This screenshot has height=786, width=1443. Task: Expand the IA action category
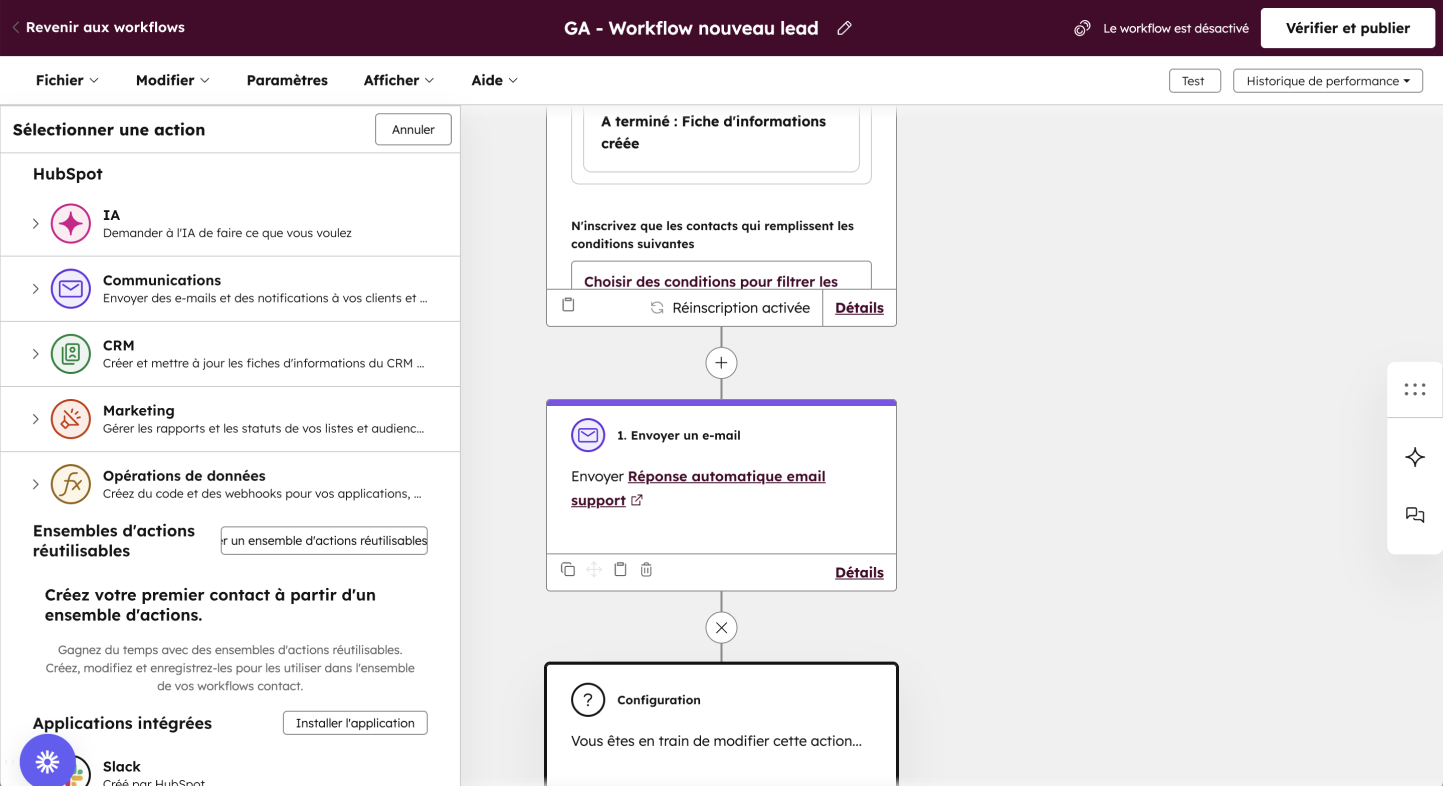coord(36,224)
